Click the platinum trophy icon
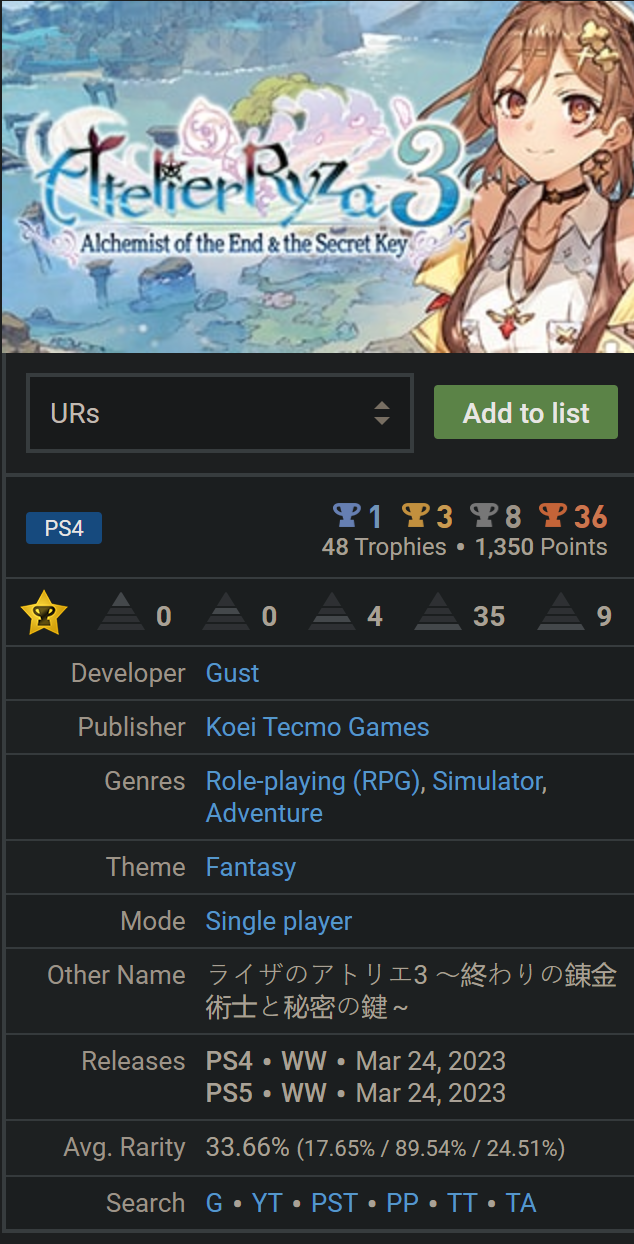Screen dimensions: 634x1244 (346, 515)
